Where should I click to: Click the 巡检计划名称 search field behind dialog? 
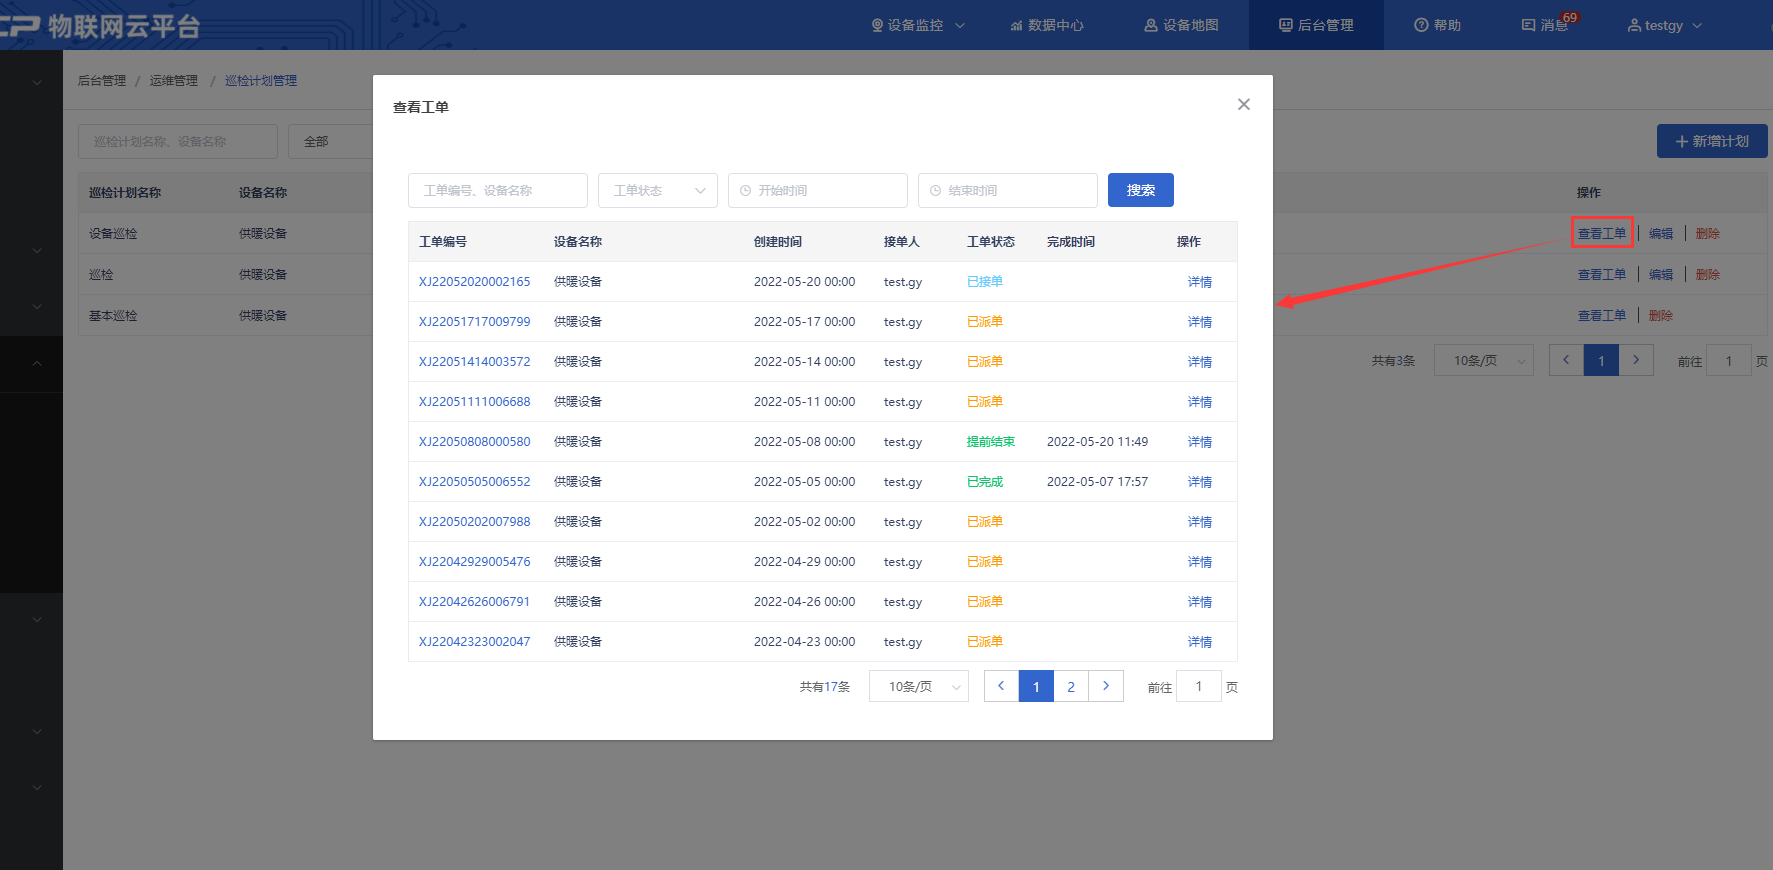pyautogui.click(x=178, y=141)
